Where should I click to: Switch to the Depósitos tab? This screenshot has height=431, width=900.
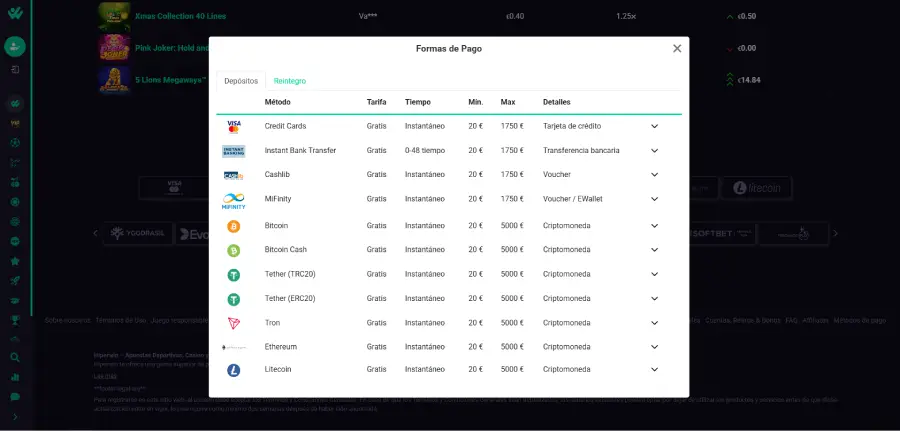pyautogui.click(x=241, y=81)
